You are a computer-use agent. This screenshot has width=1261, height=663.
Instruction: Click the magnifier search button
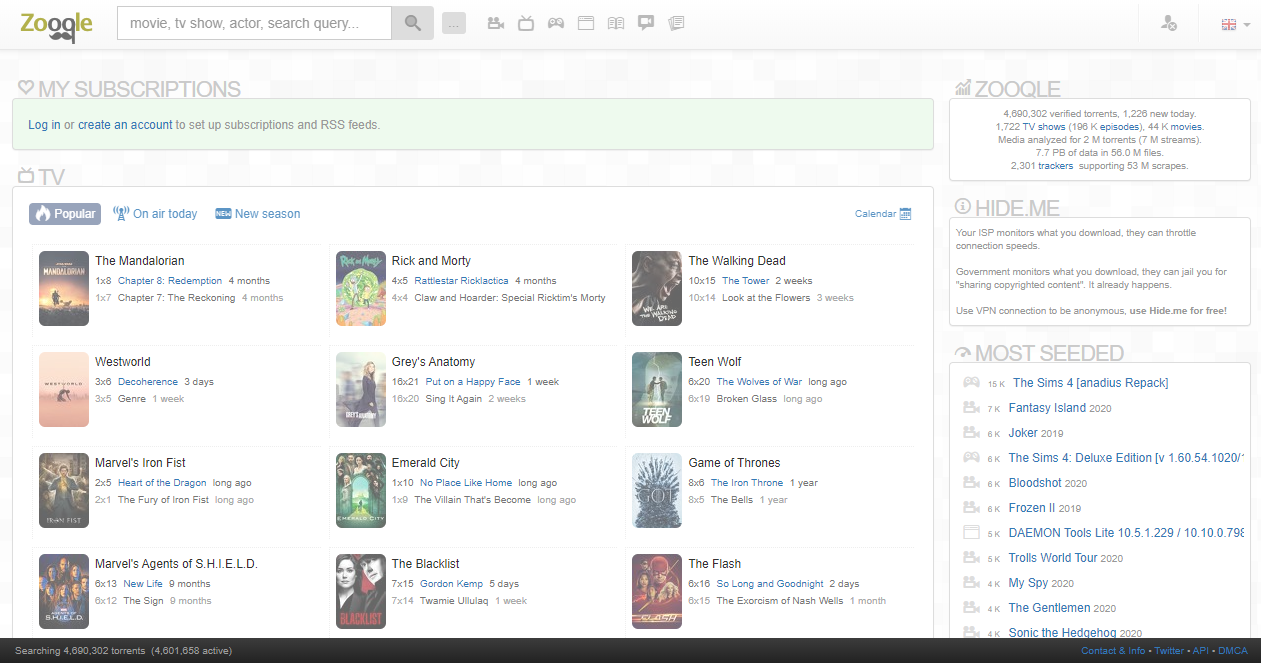point(412,23)
